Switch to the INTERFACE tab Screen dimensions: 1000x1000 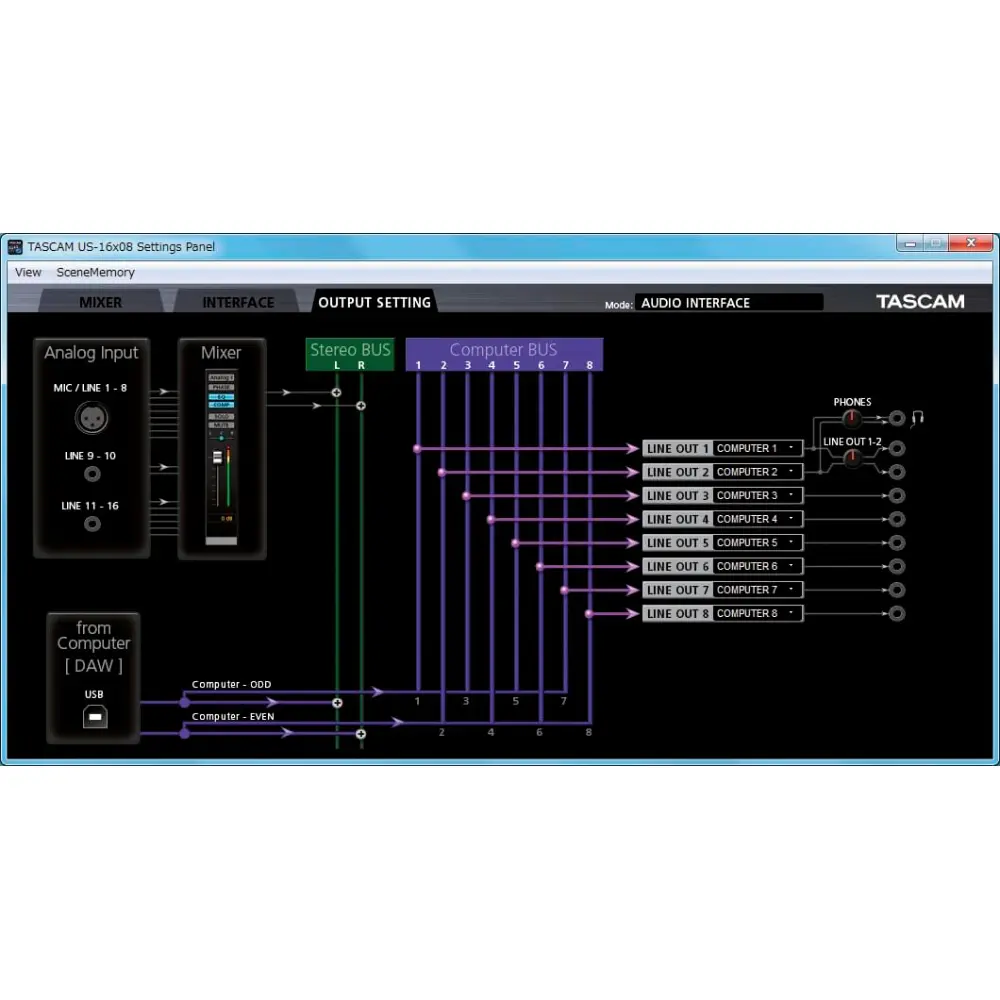tap(238, 302)
